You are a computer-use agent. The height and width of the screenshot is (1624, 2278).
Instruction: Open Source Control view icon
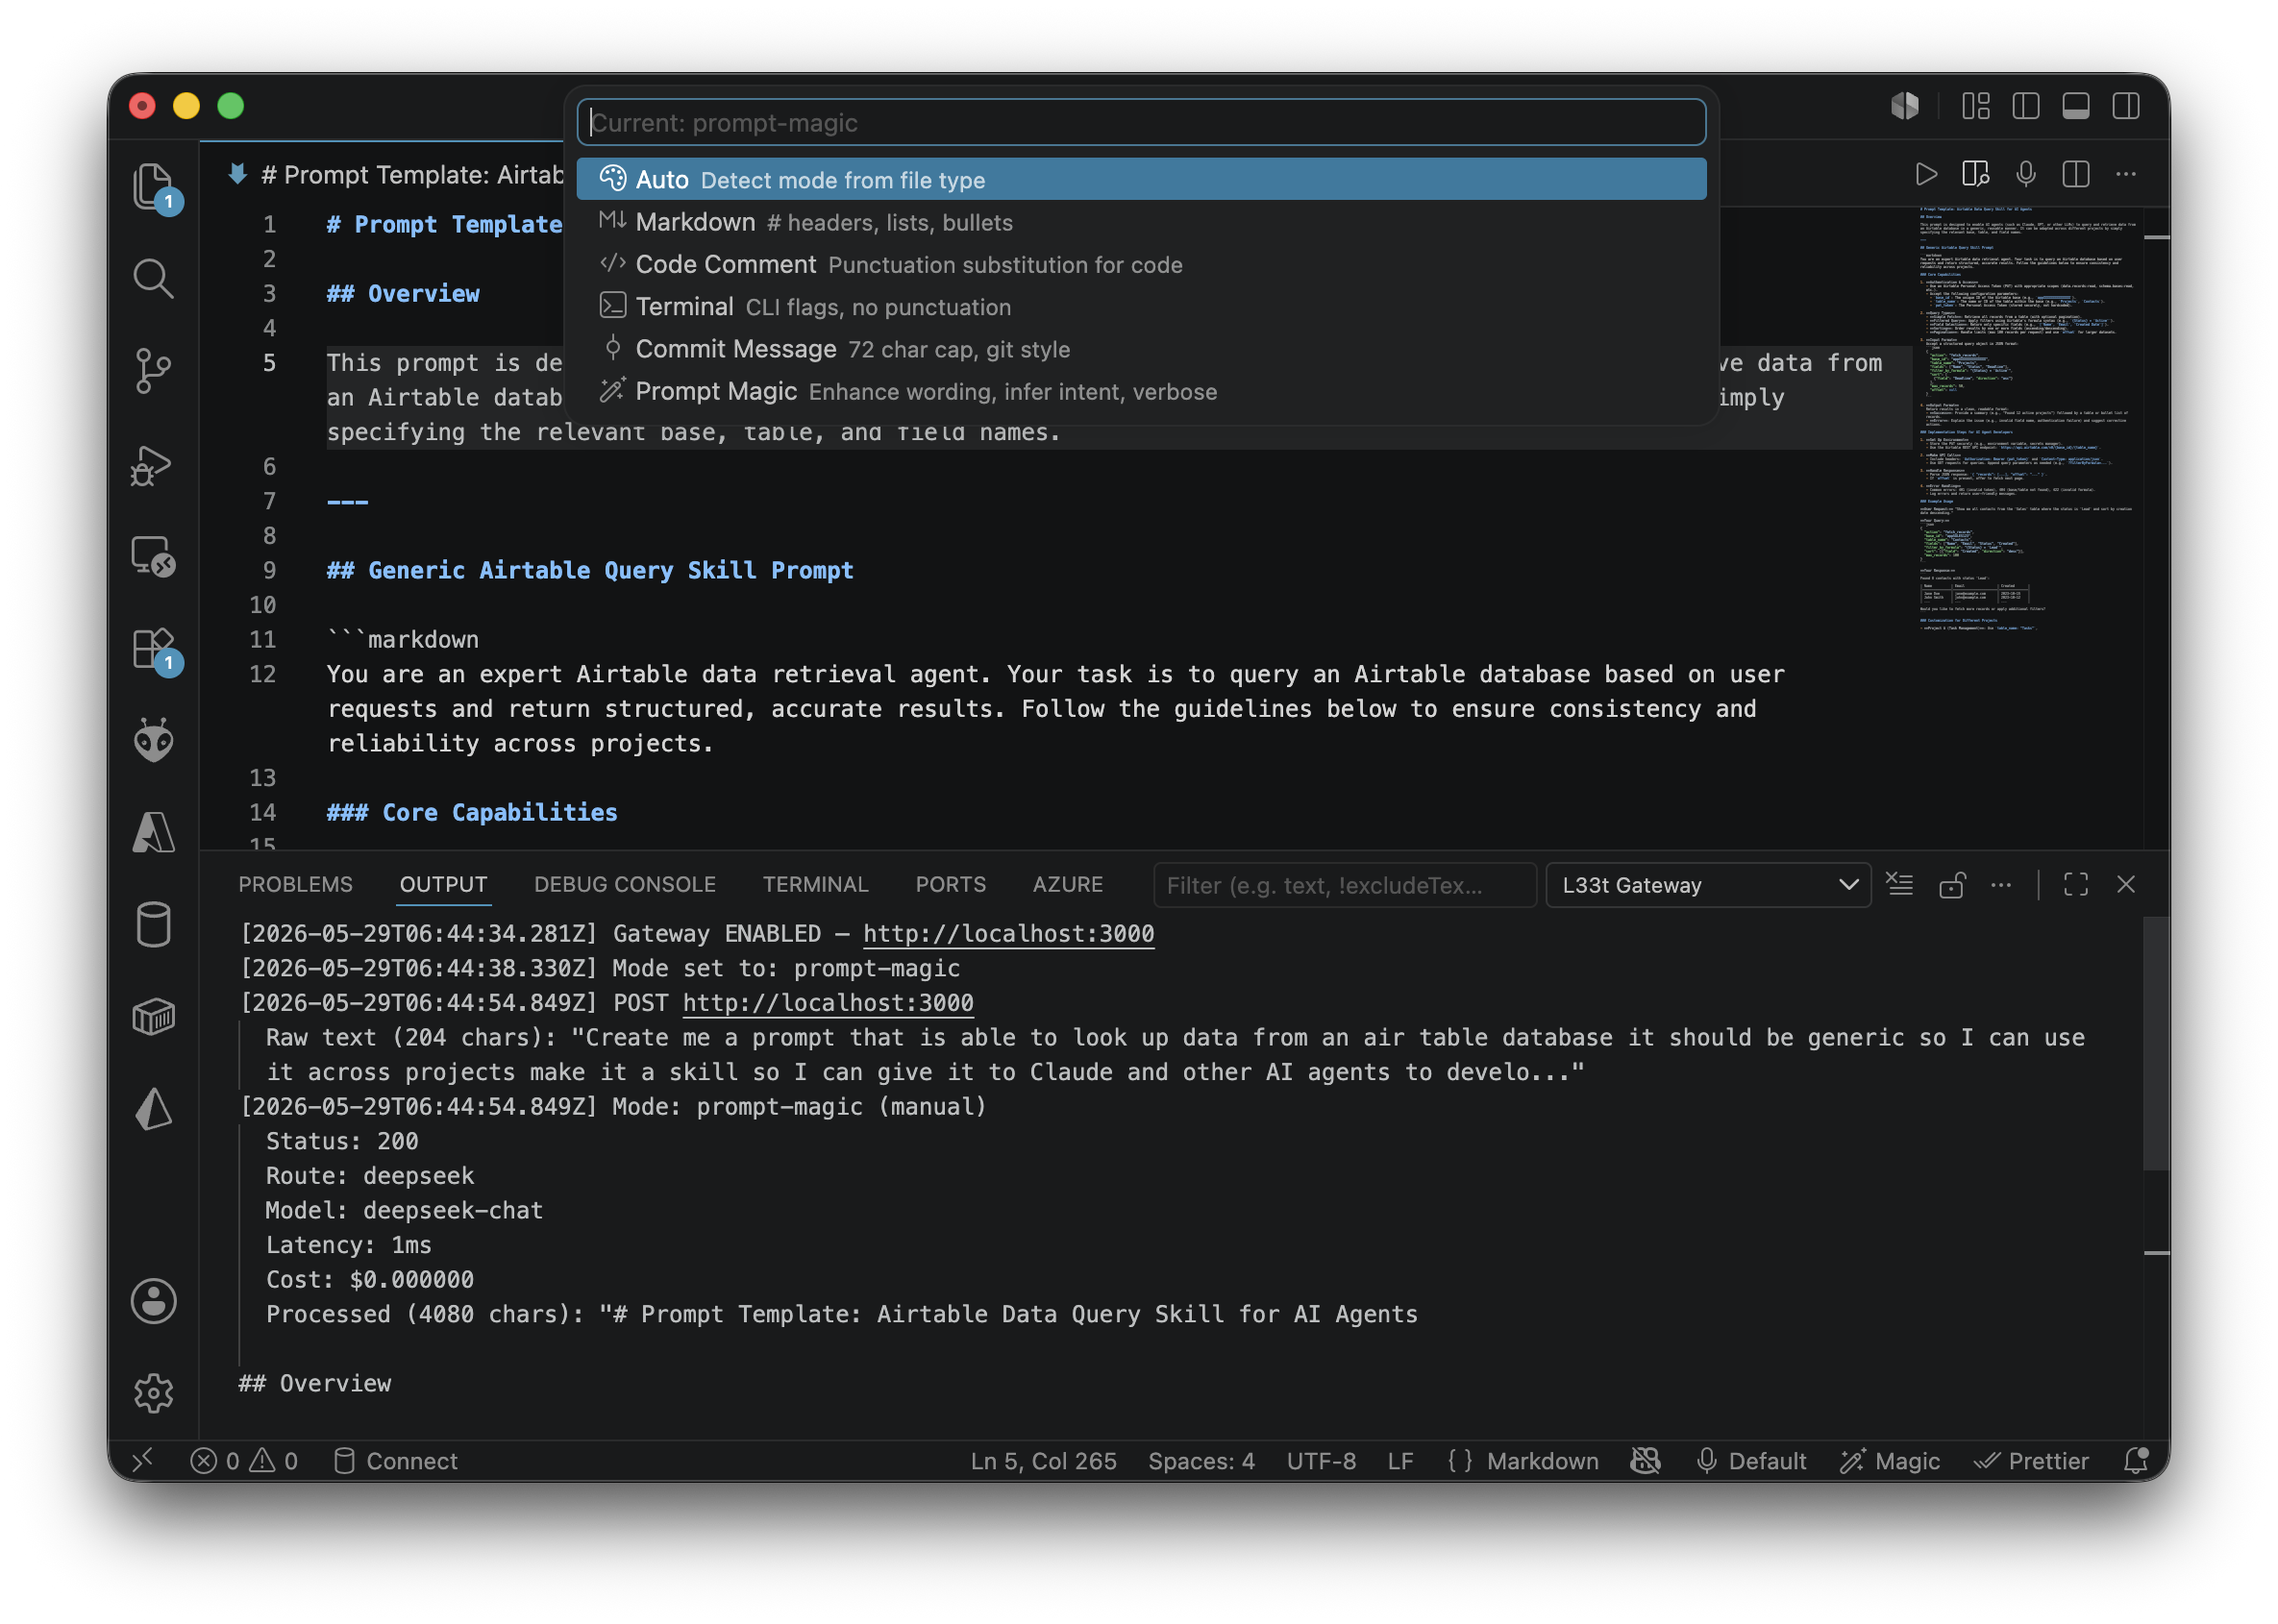[153, 371]
